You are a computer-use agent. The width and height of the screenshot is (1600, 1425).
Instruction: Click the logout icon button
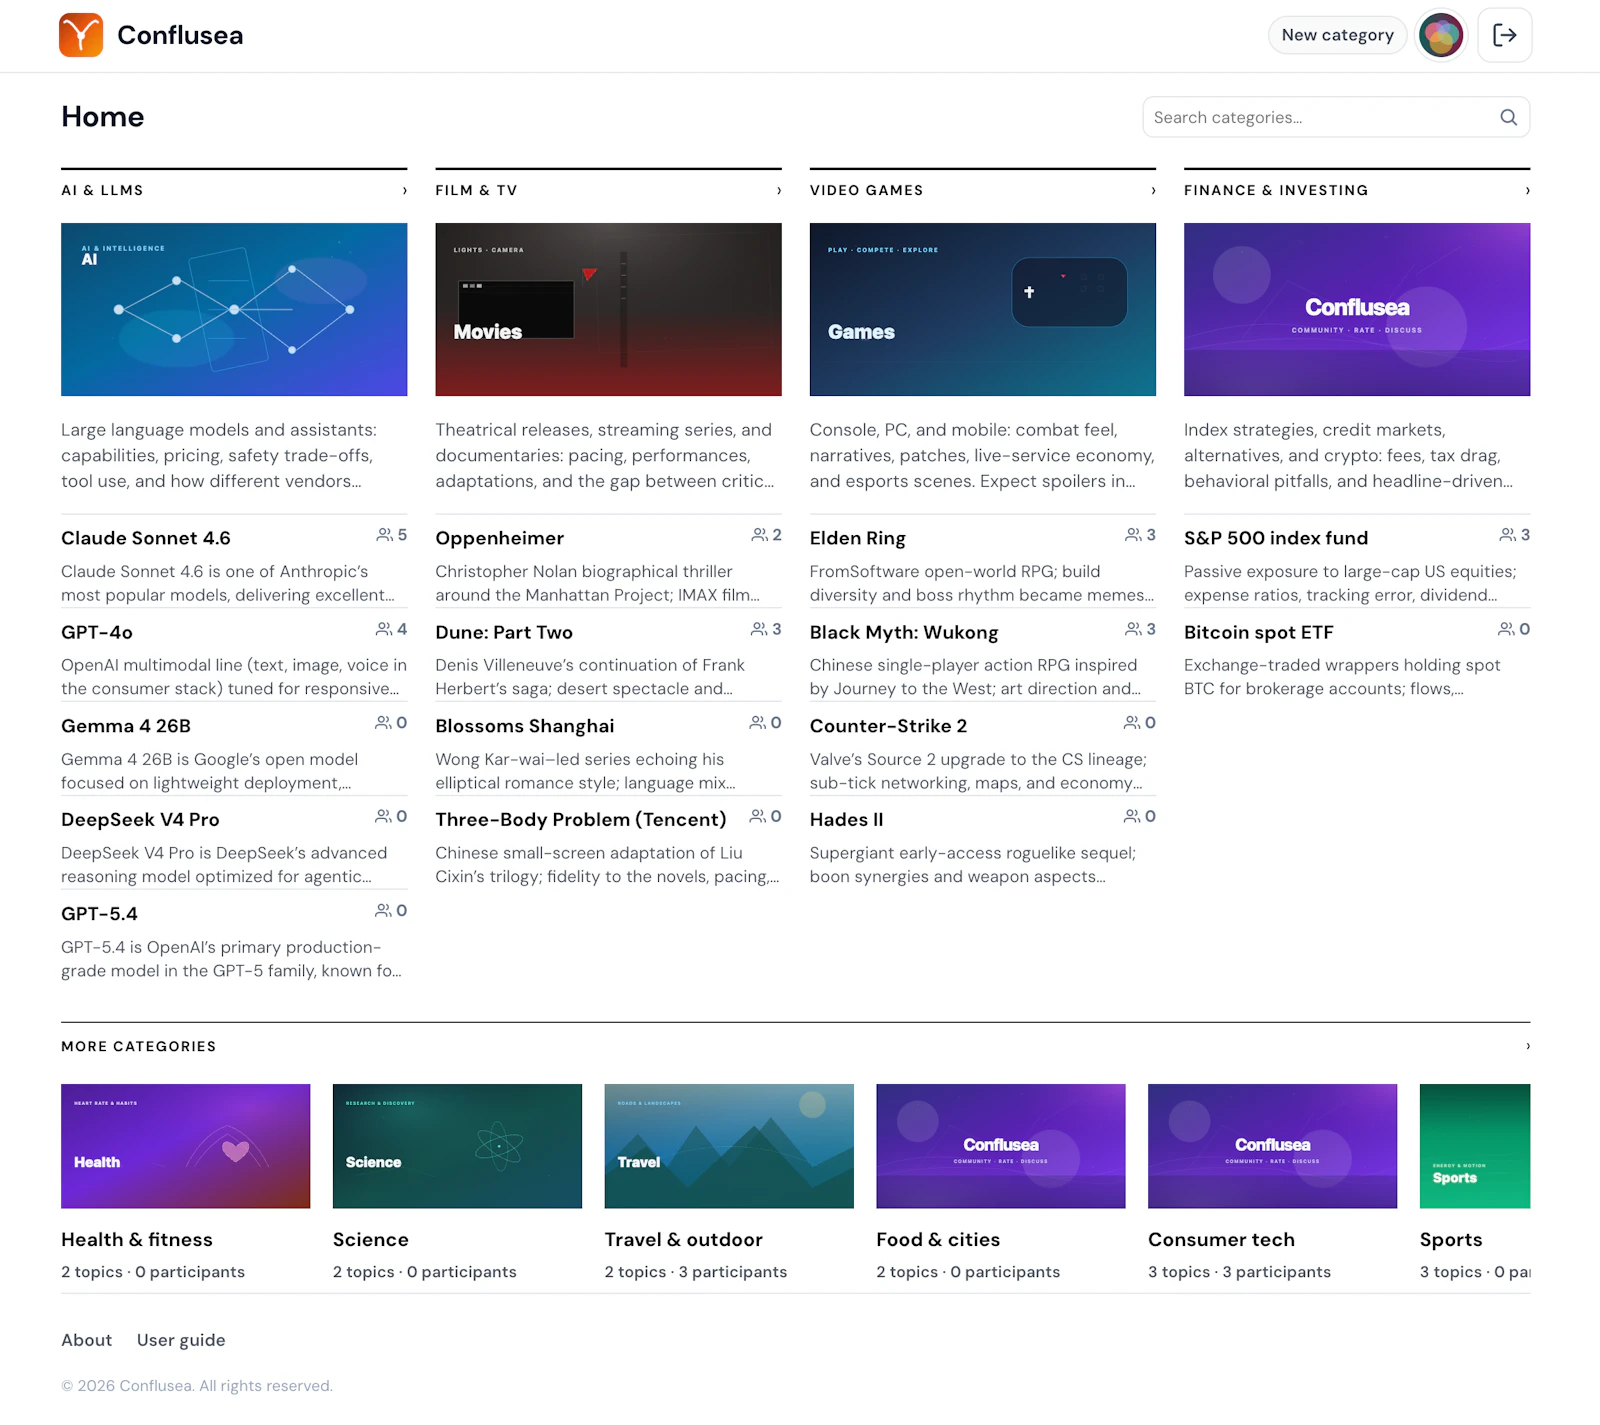pos(1504,35)
